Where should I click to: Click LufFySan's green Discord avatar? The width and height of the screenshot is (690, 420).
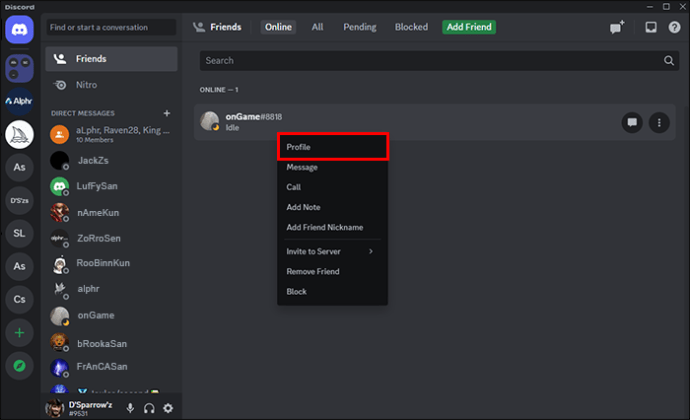pyautogui.click(x=59, y=186)
